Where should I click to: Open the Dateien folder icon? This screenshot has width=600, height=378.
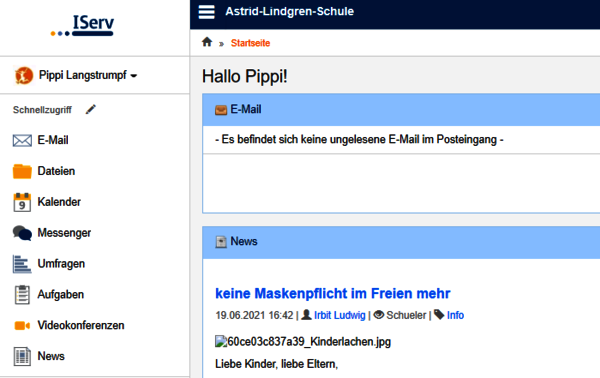[22, 171]
